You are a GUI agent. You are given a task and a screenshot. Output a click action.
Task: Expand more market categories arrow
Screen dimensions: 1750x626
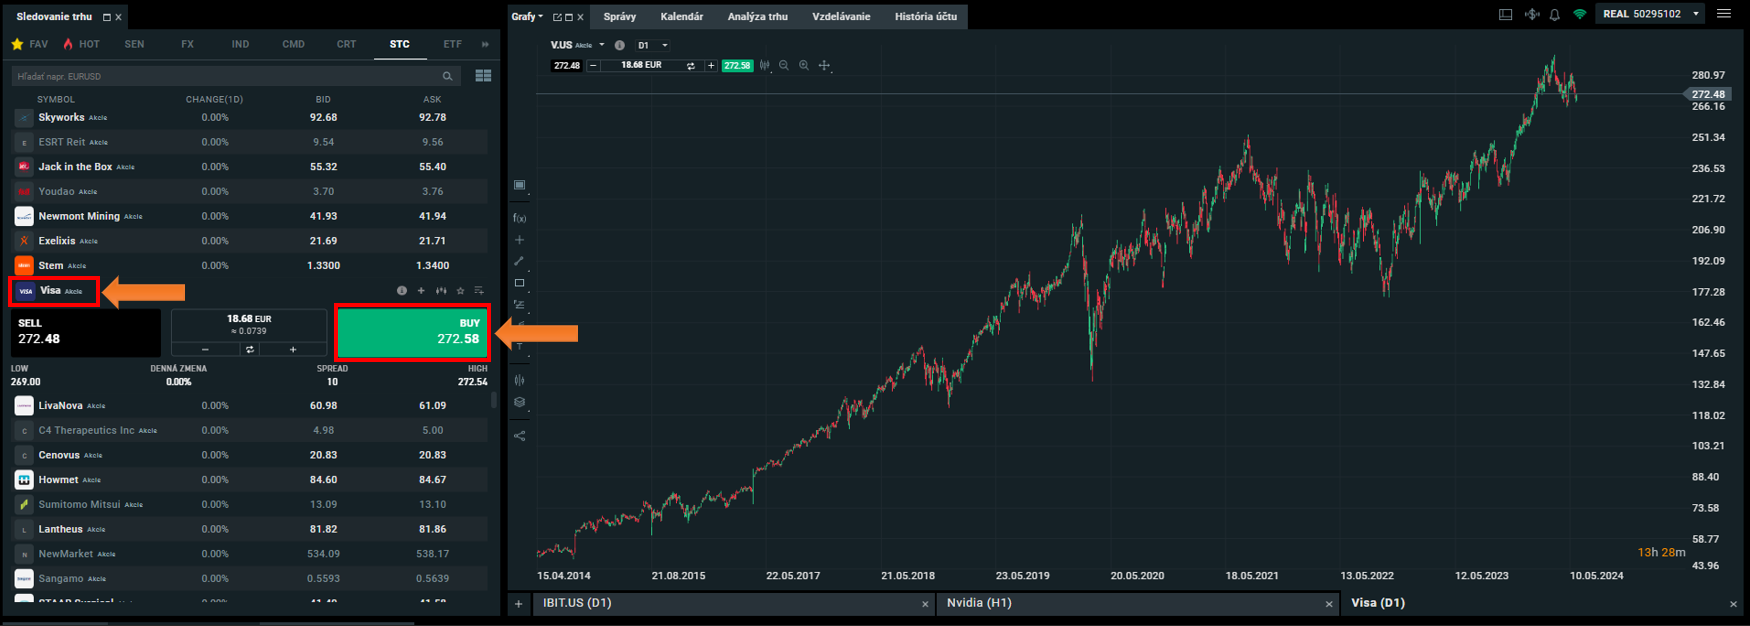485,44
